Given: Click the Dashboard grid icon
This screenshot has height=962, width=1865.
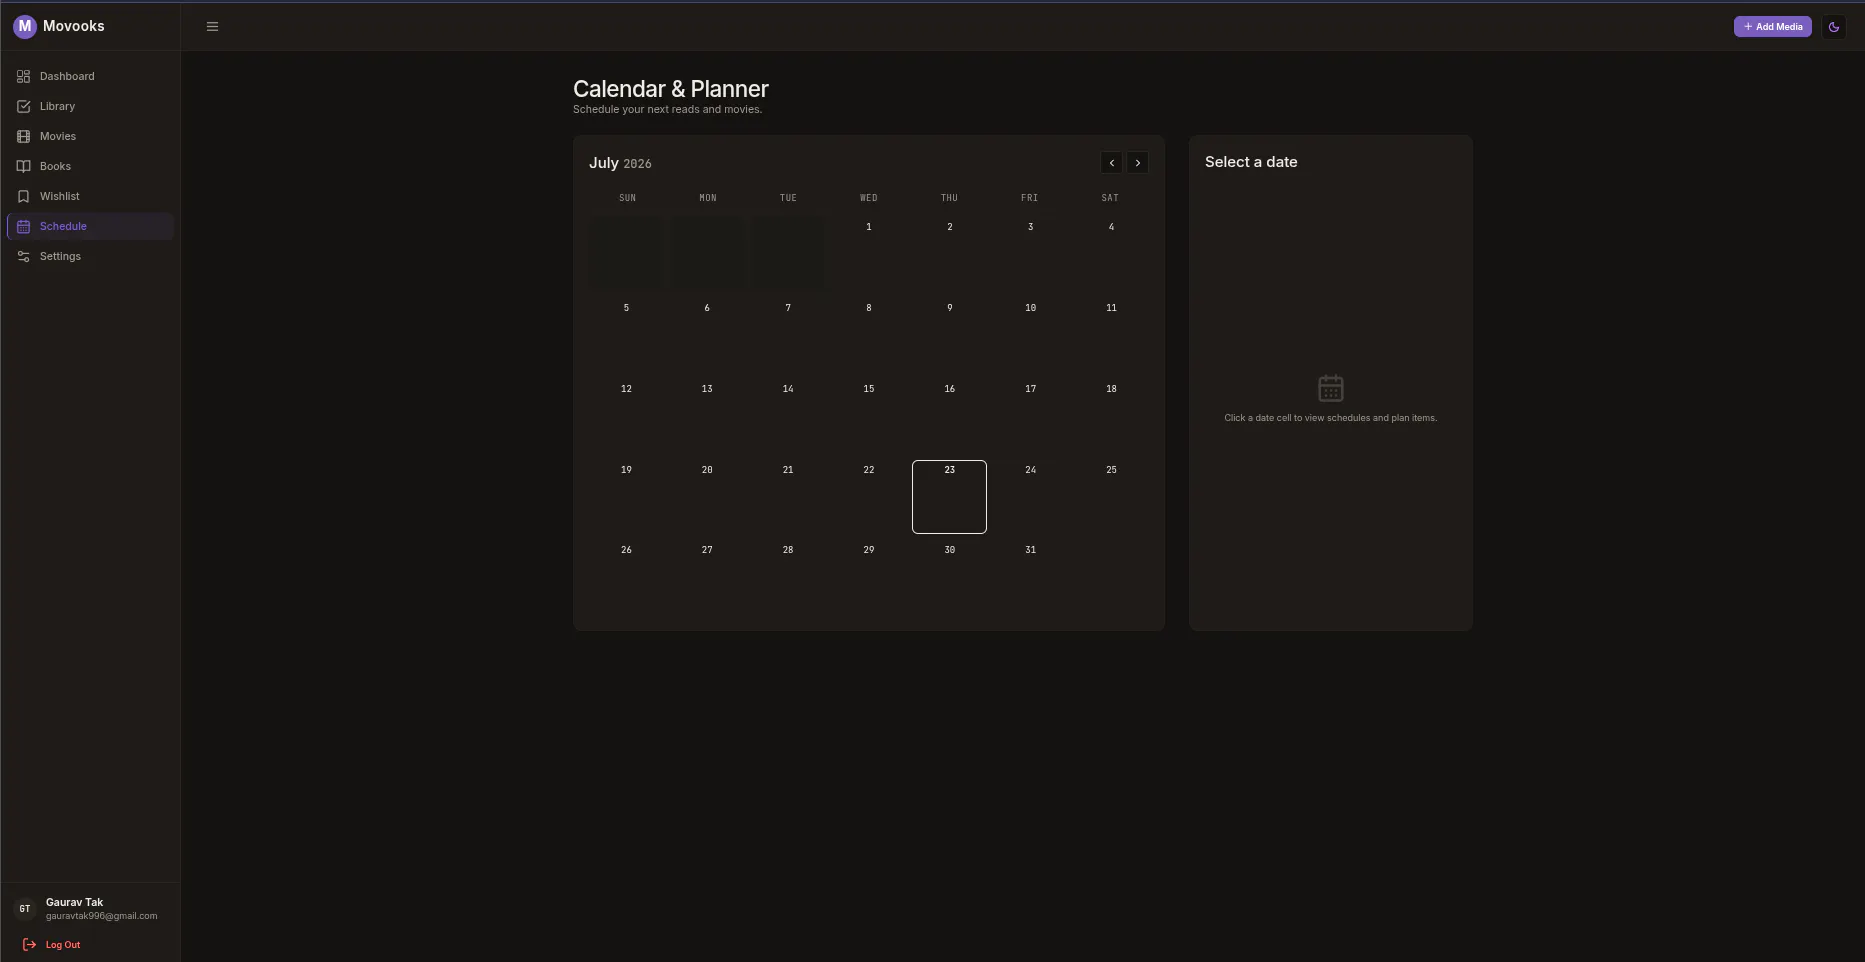Looking at the screenshot, I should point(24,76).
